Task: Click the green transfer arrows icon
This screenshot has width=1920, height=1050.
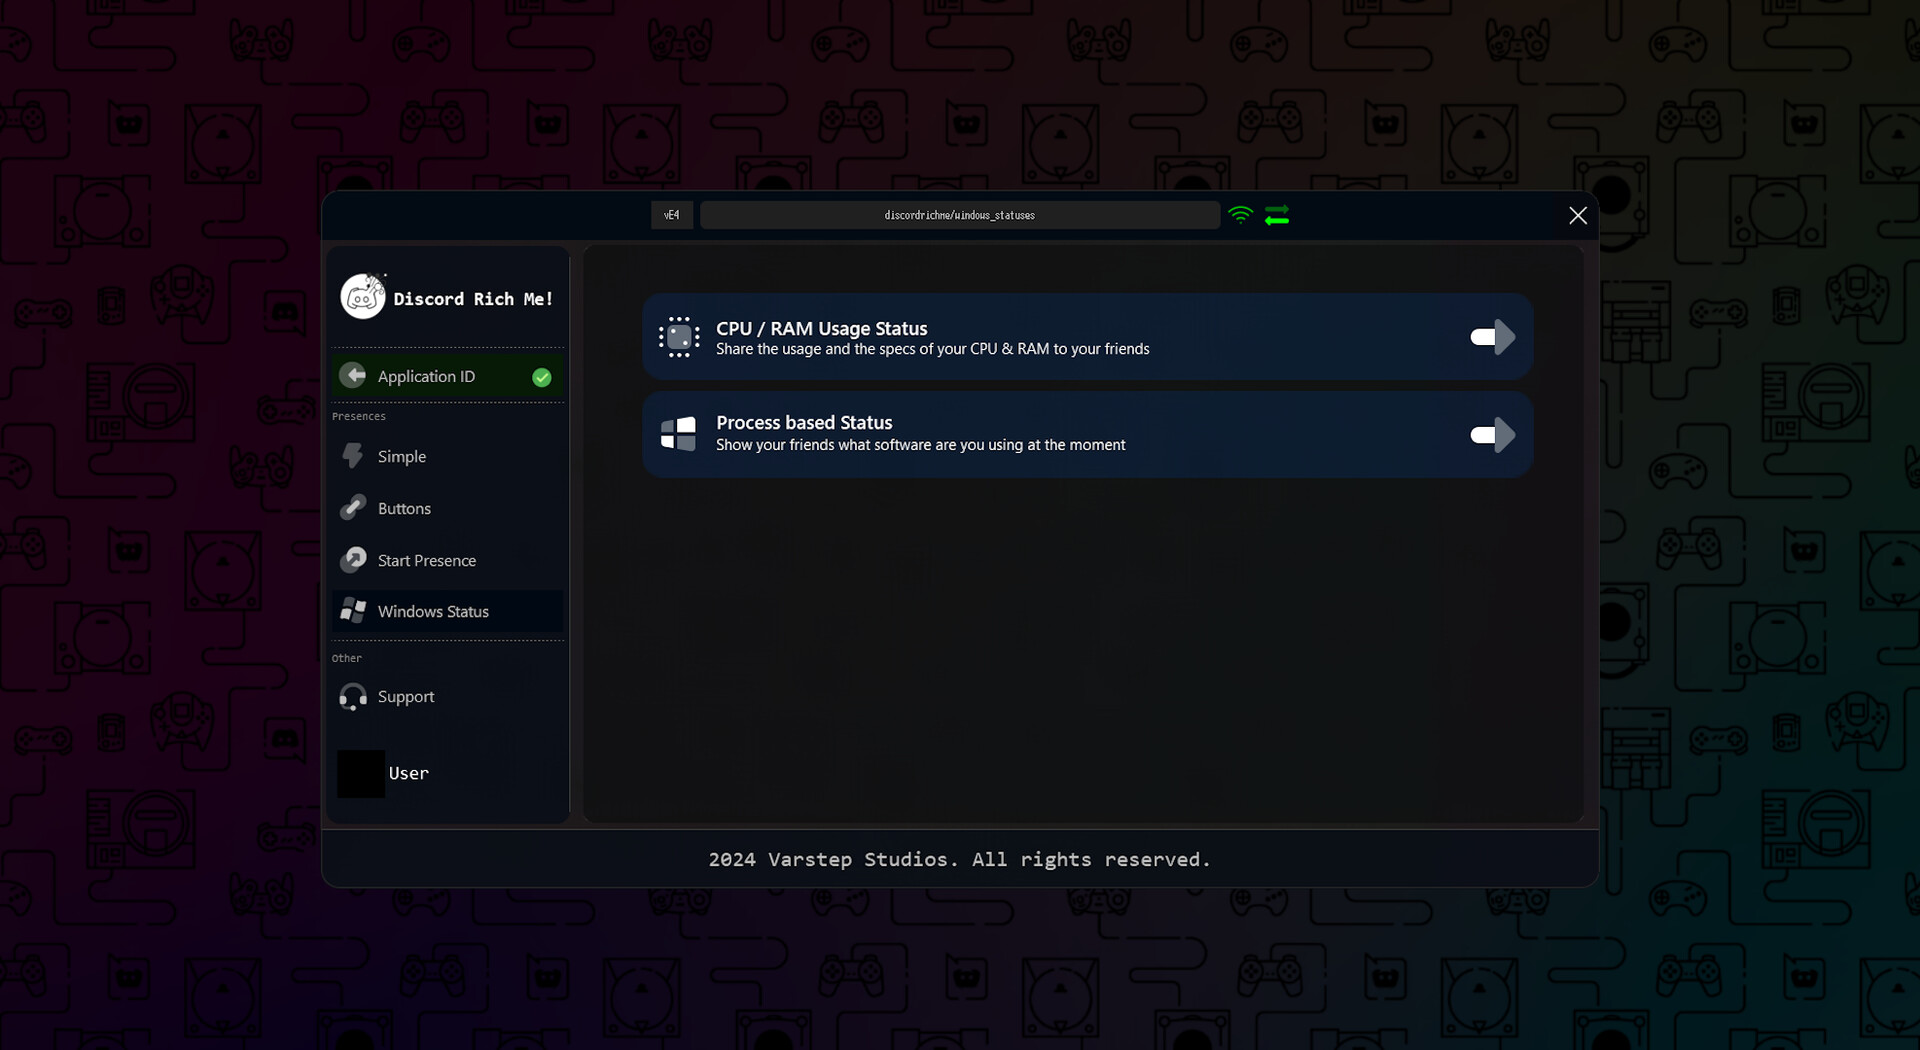Action: tap(1277, 215)
